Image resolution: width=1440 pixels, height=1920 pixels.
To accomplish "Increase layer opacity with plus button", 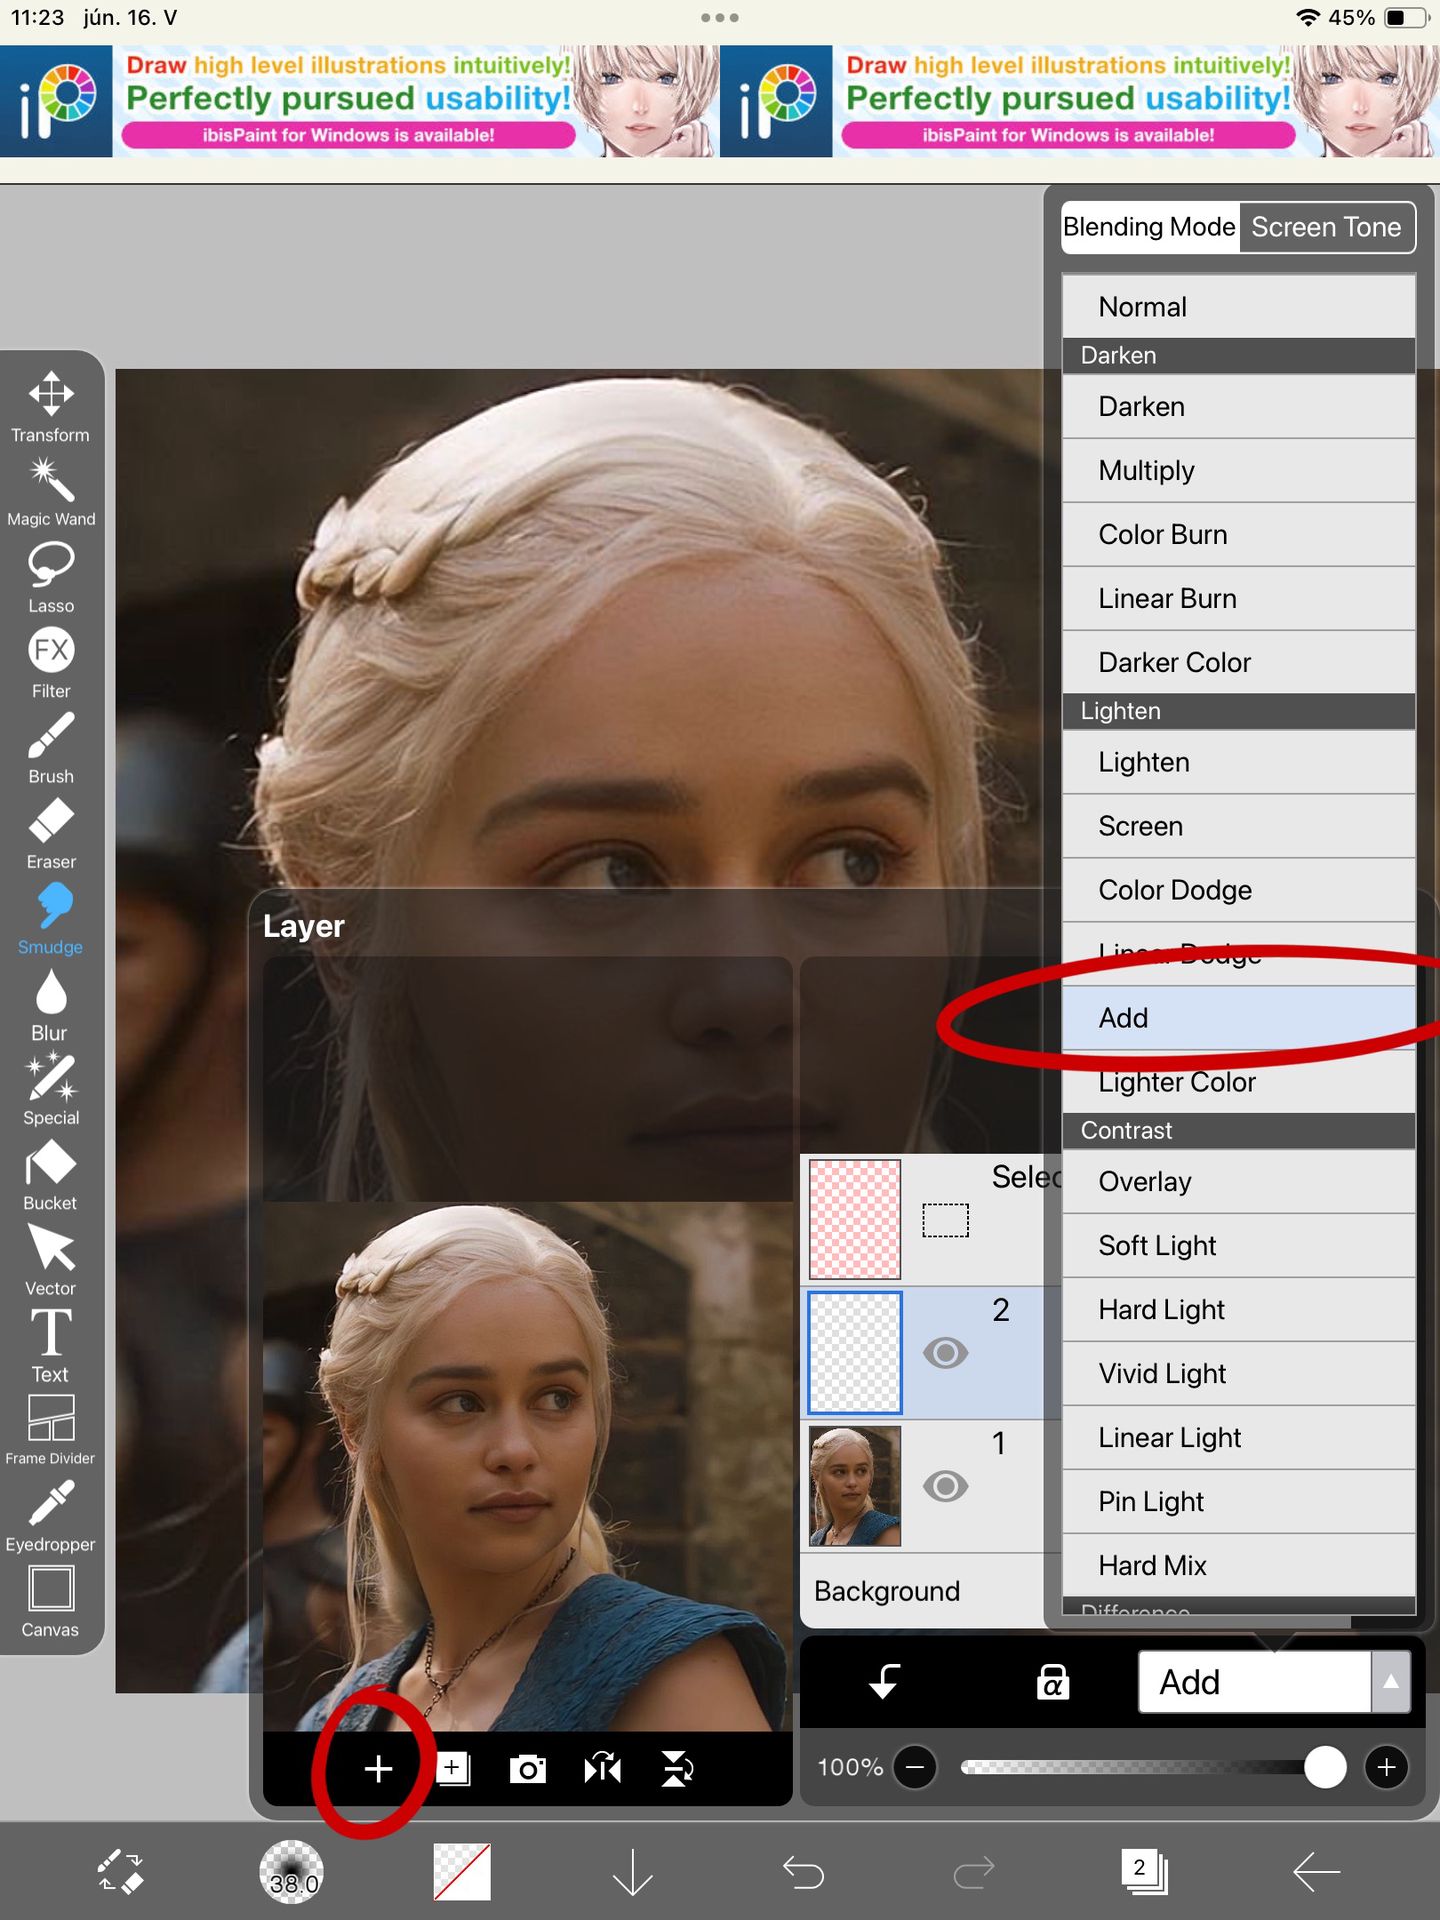I will (x=1386, y=1767).
